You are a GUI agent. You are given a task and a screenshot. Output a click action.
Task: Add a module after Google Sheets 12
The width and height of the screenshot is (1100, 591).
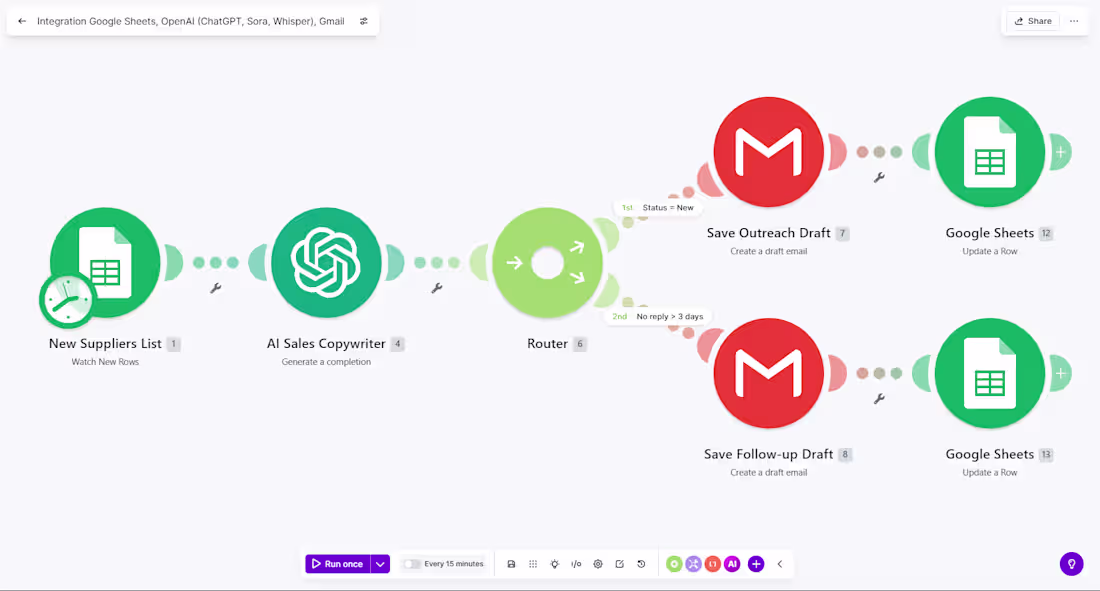click(x=1061, y=152)
